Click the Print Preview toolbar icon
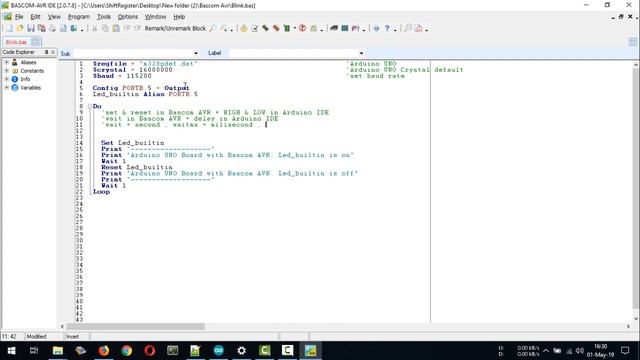The image size is (640, 360). click(x=63, y=28)
